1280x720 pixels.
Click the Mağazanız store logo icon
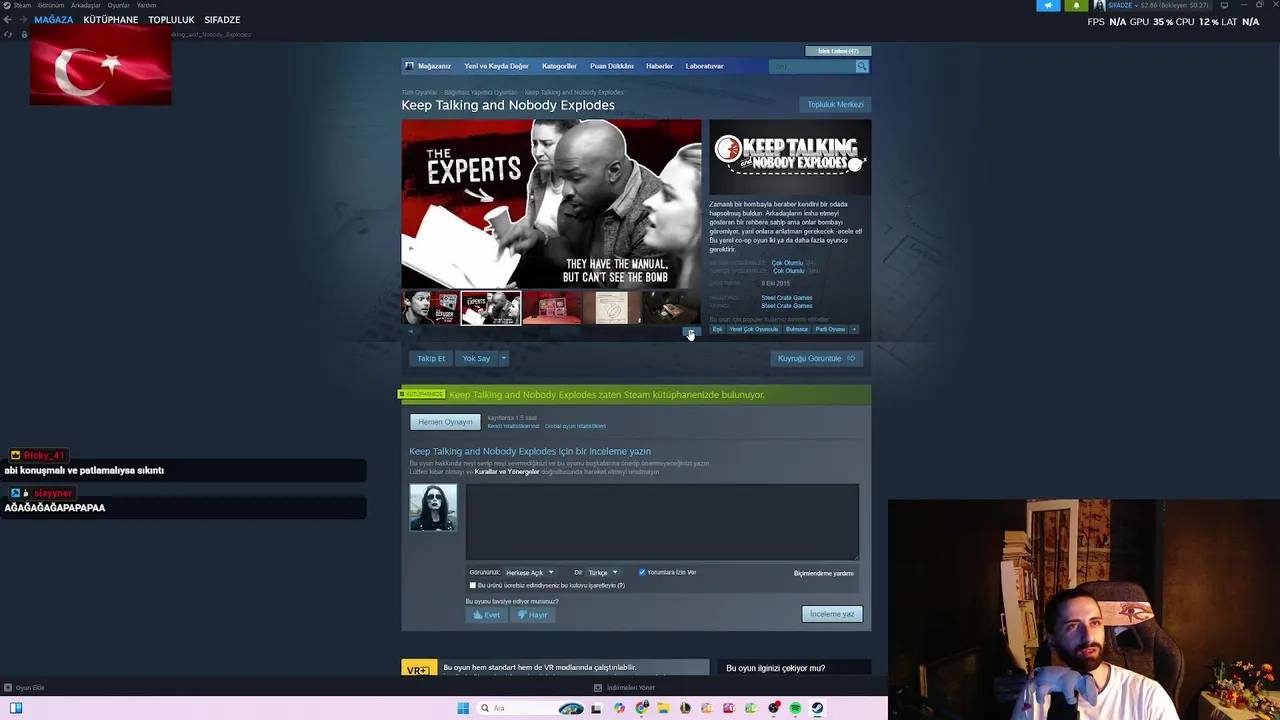coord(409,66)
